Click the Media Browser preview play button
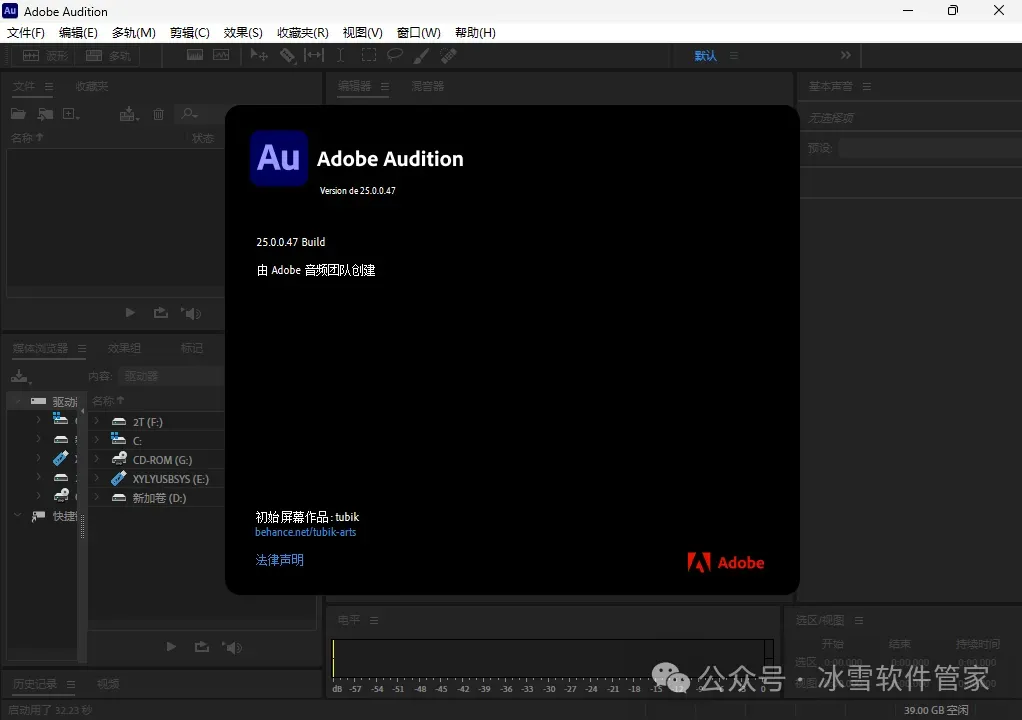This screenshot has width=1022, height=720. click(171, 646)
